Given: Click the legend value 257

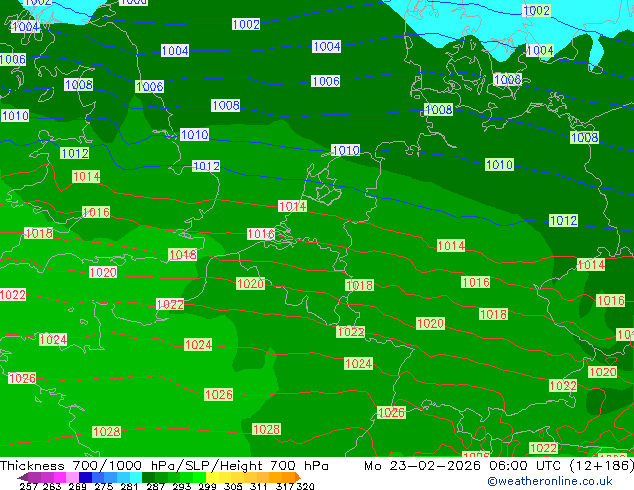Looking at the screenshot, I should (29, 486).
